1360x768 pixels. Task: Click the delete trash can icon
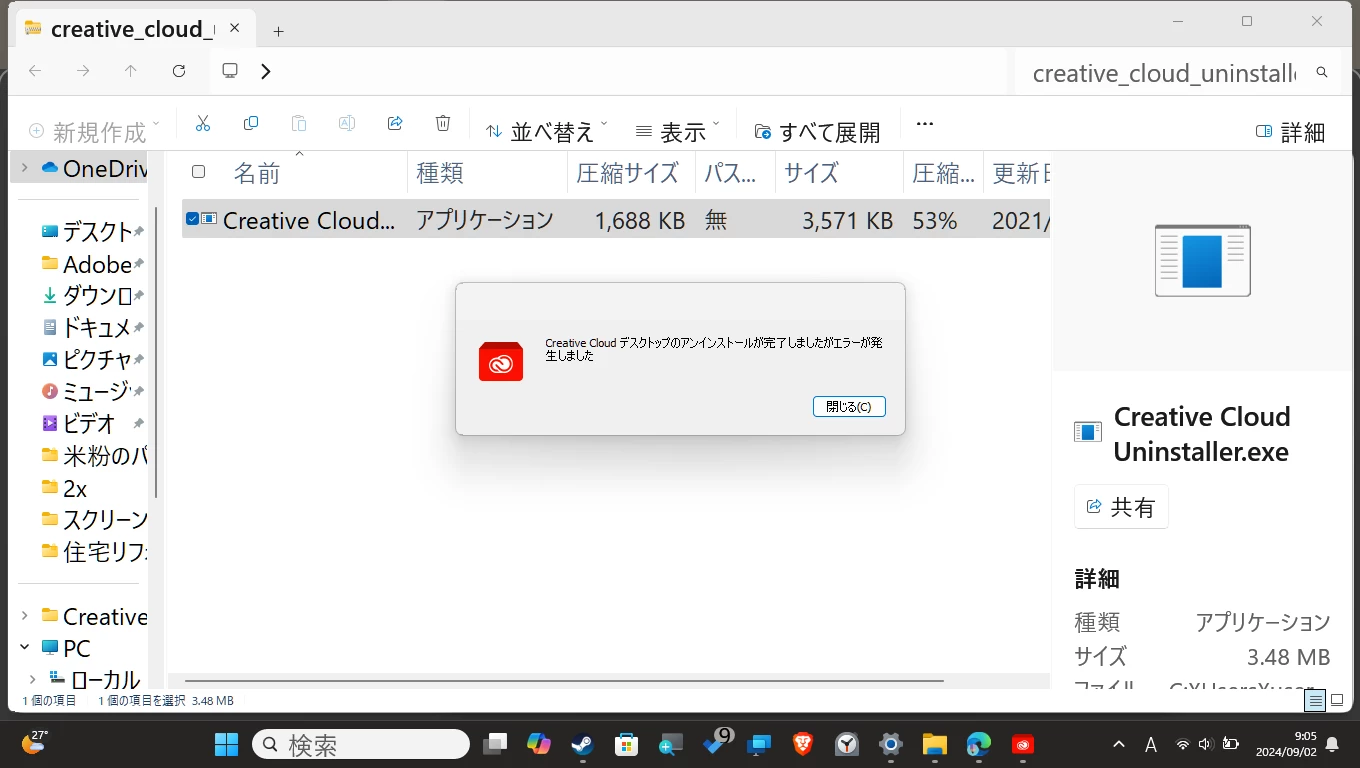(443, 123)
